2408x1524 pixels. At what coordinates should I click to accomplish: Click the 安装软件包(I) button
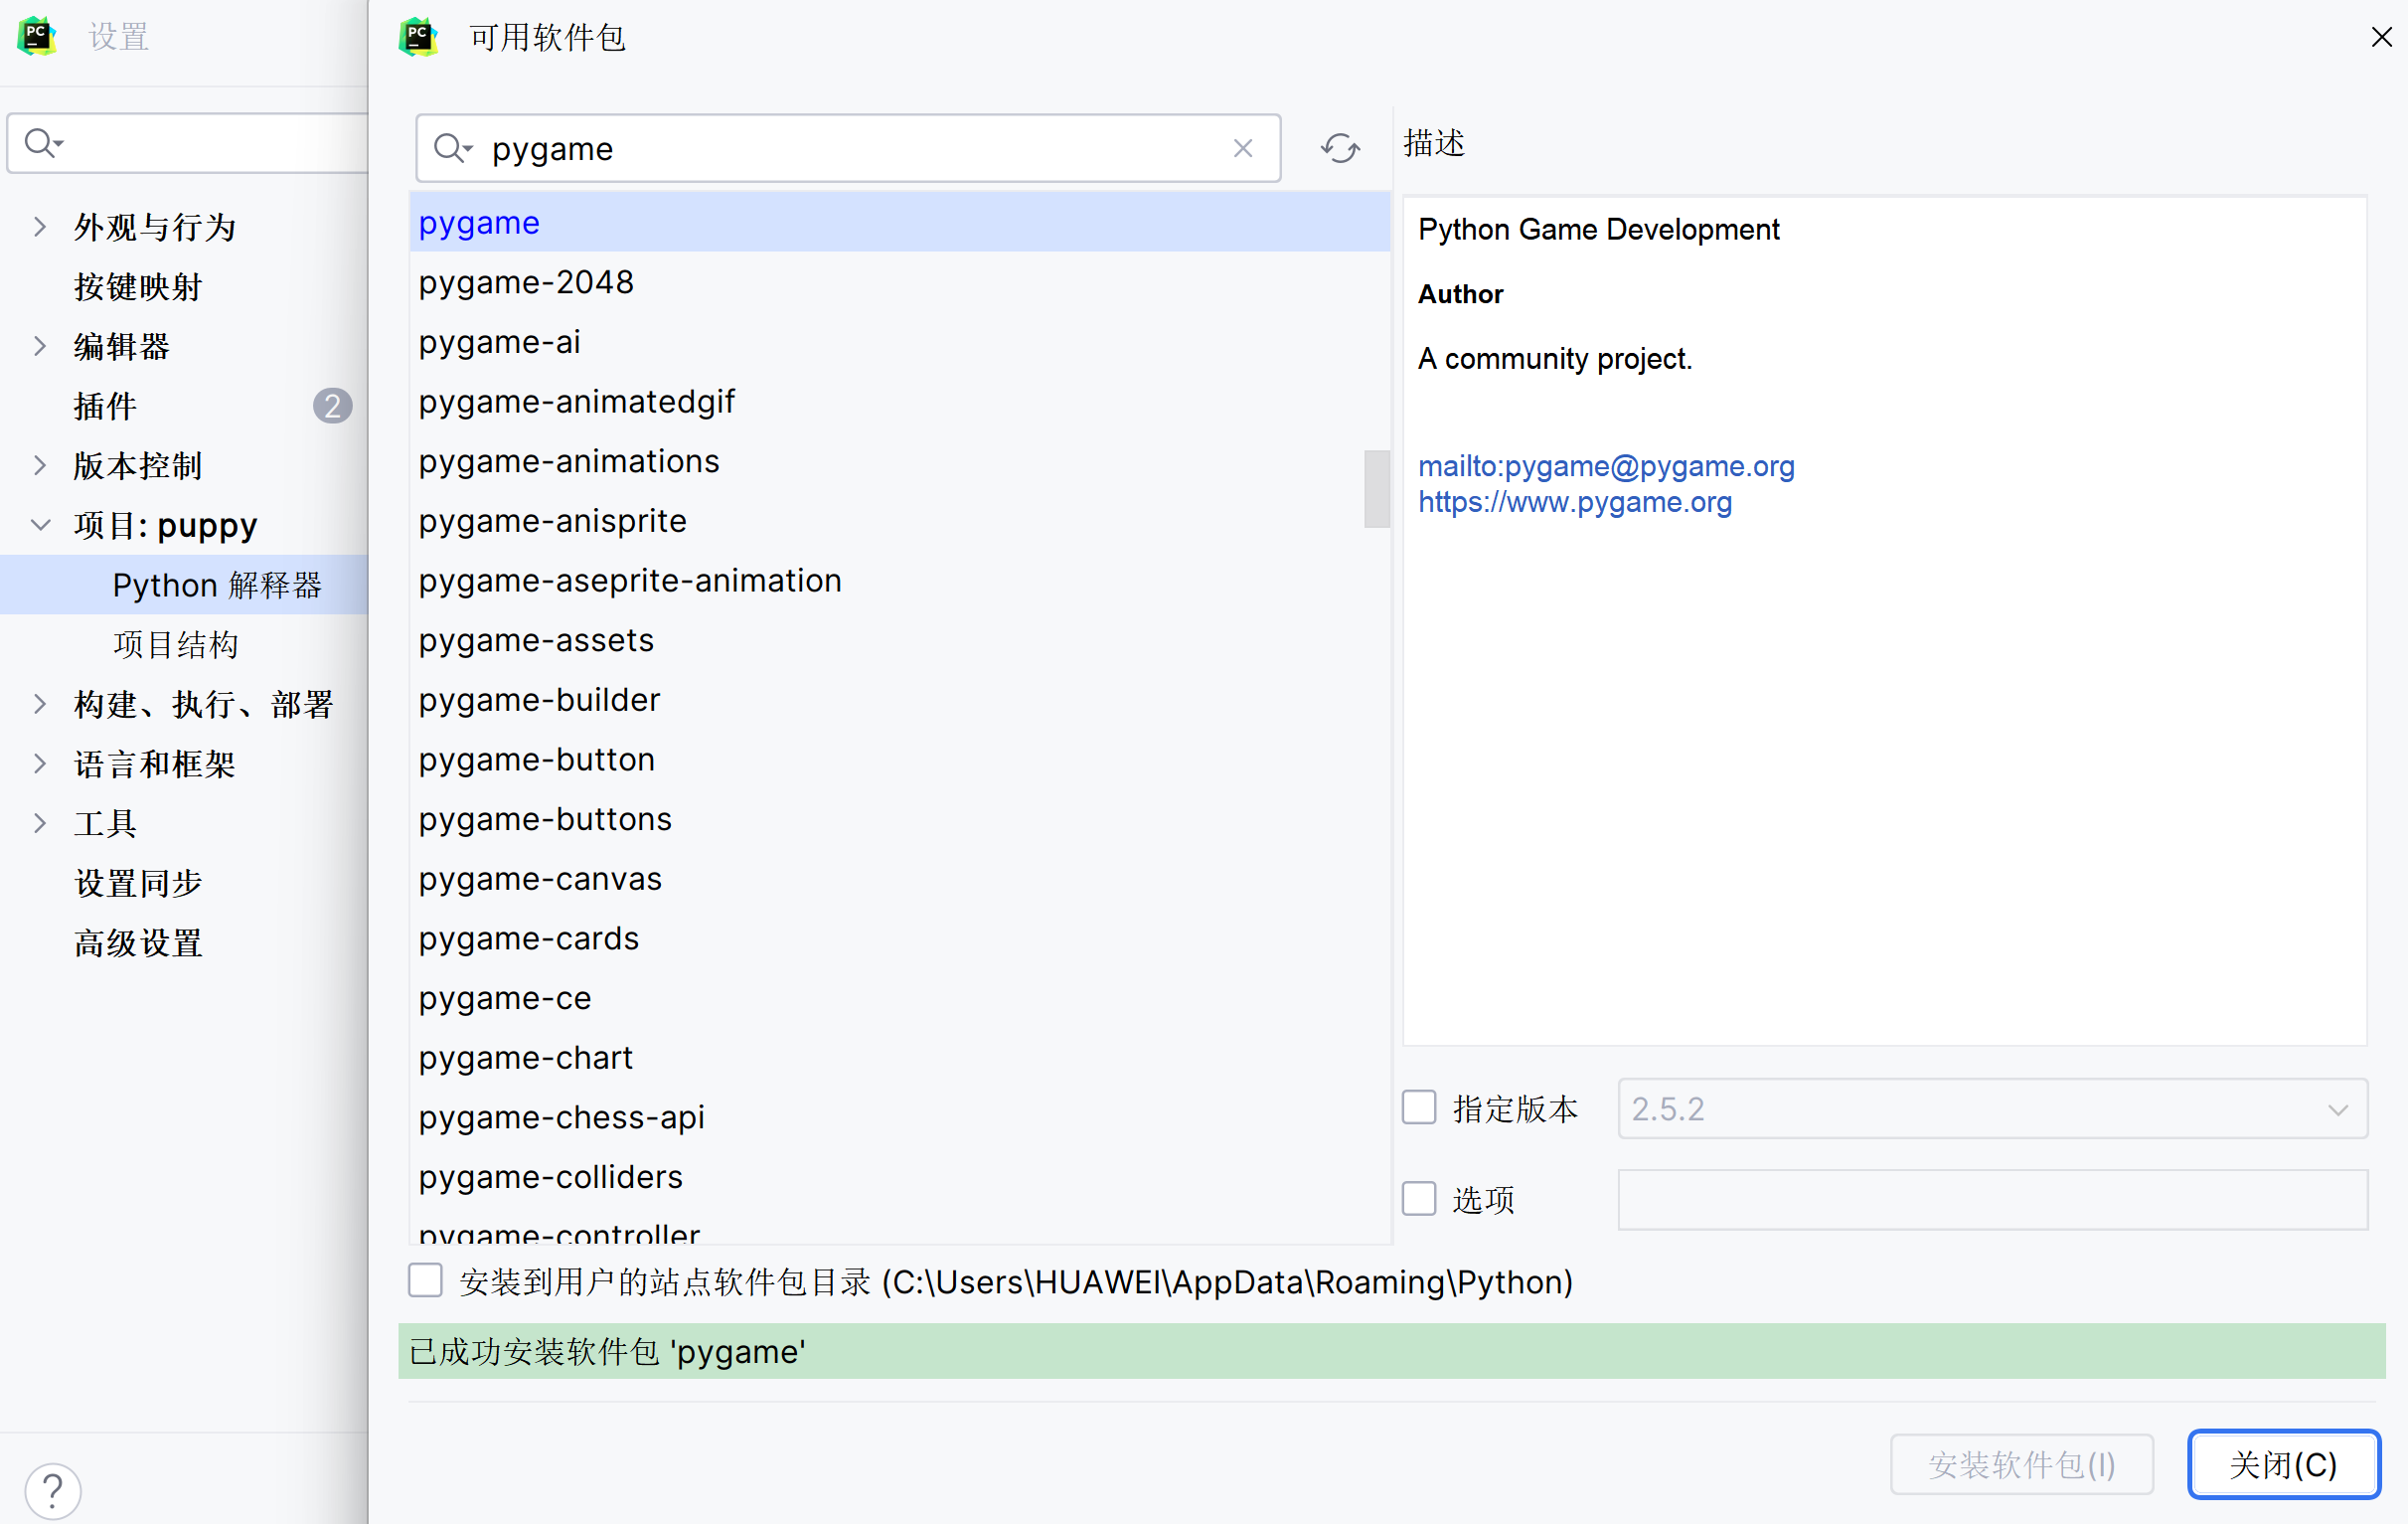point(2021,1464)
